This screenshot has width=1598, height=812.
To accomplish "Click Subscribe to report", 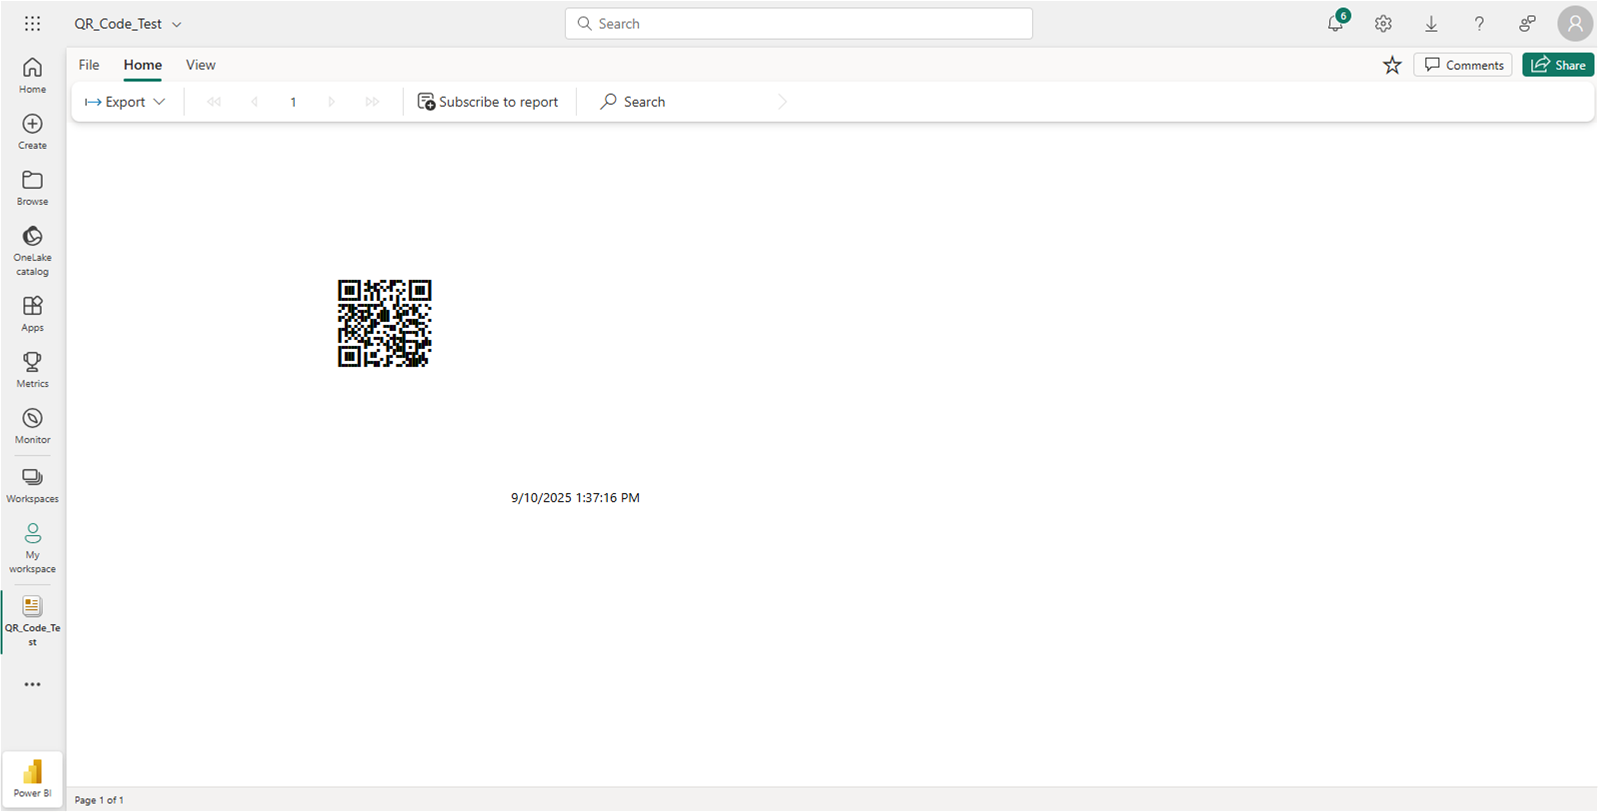I will pyautogui.click(x=488, y=102).
